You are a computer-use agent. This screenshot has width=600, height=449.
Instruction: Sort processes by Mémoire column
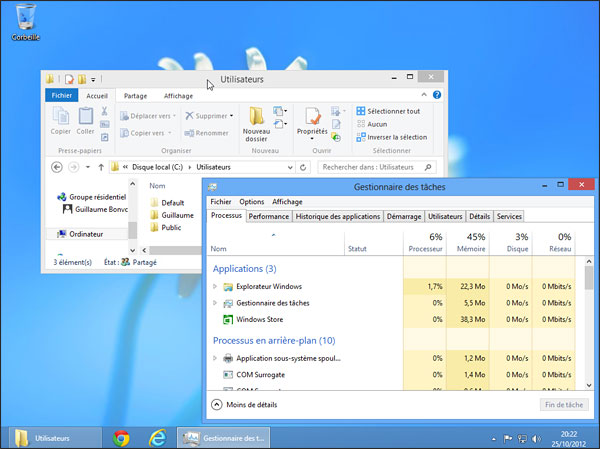(468, 243)
